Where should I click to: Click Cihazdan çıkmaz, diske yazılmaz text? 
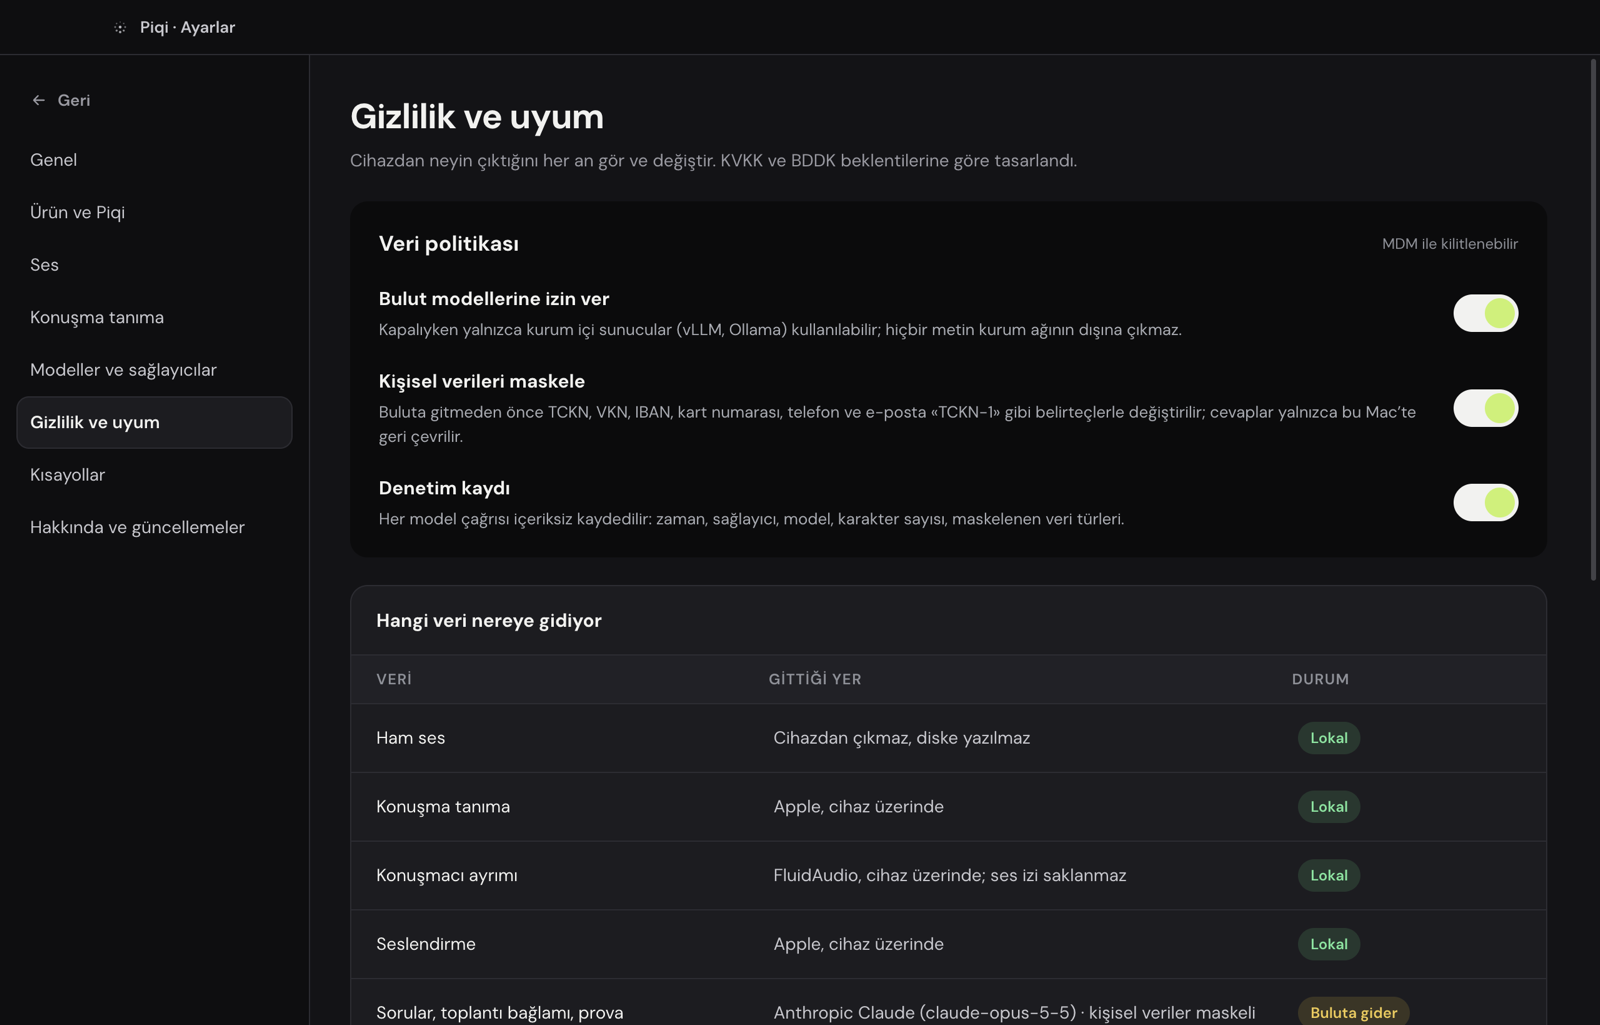901,738
